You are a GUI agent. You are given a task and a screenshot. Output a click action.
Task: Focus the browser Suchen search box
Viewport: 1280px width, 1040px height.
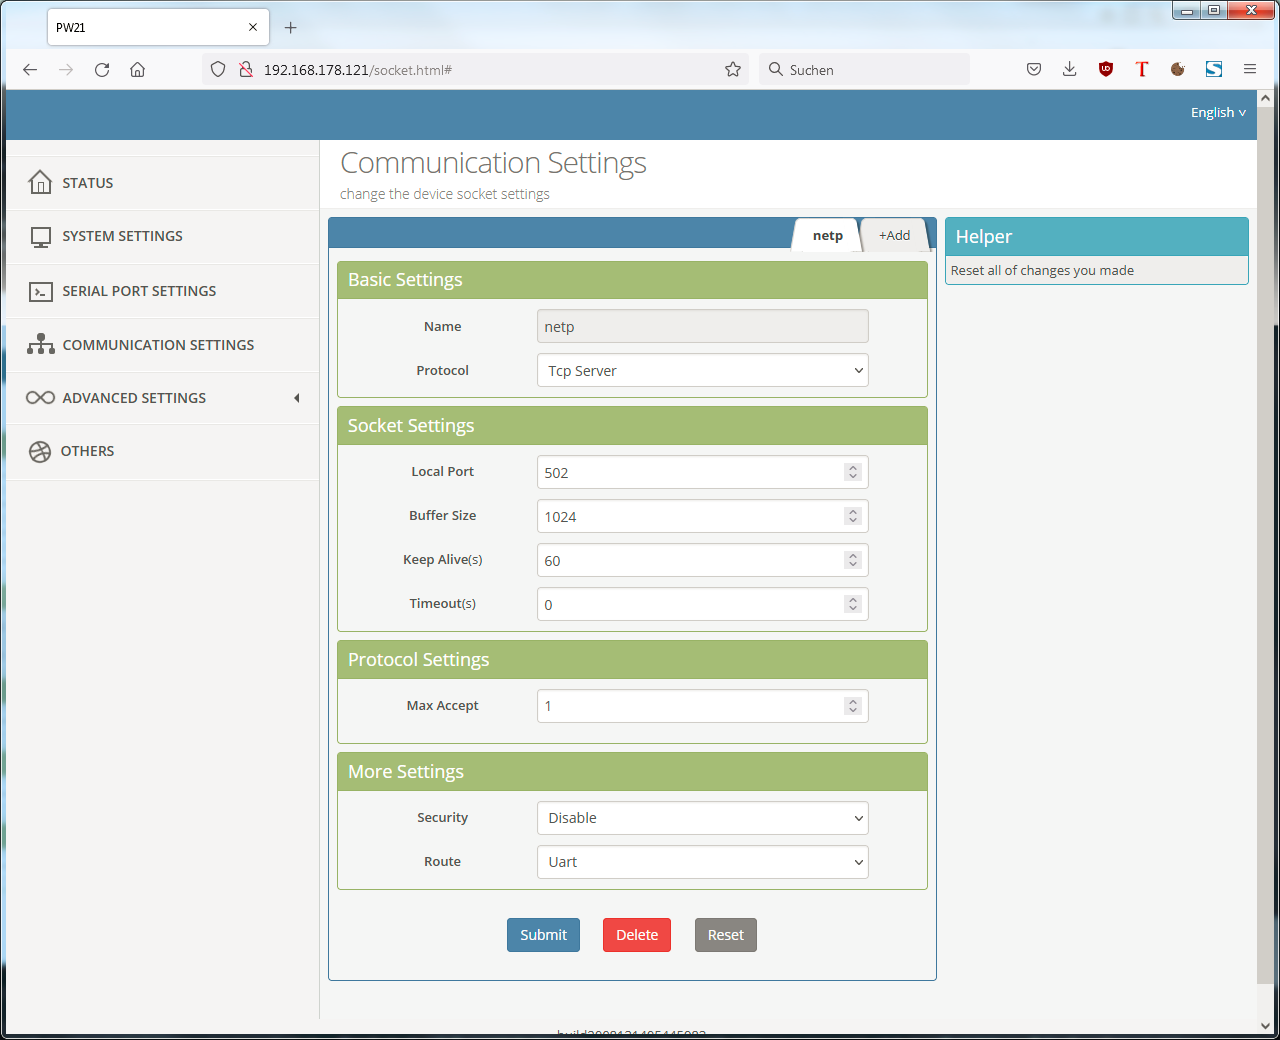[x=864, y=69]
